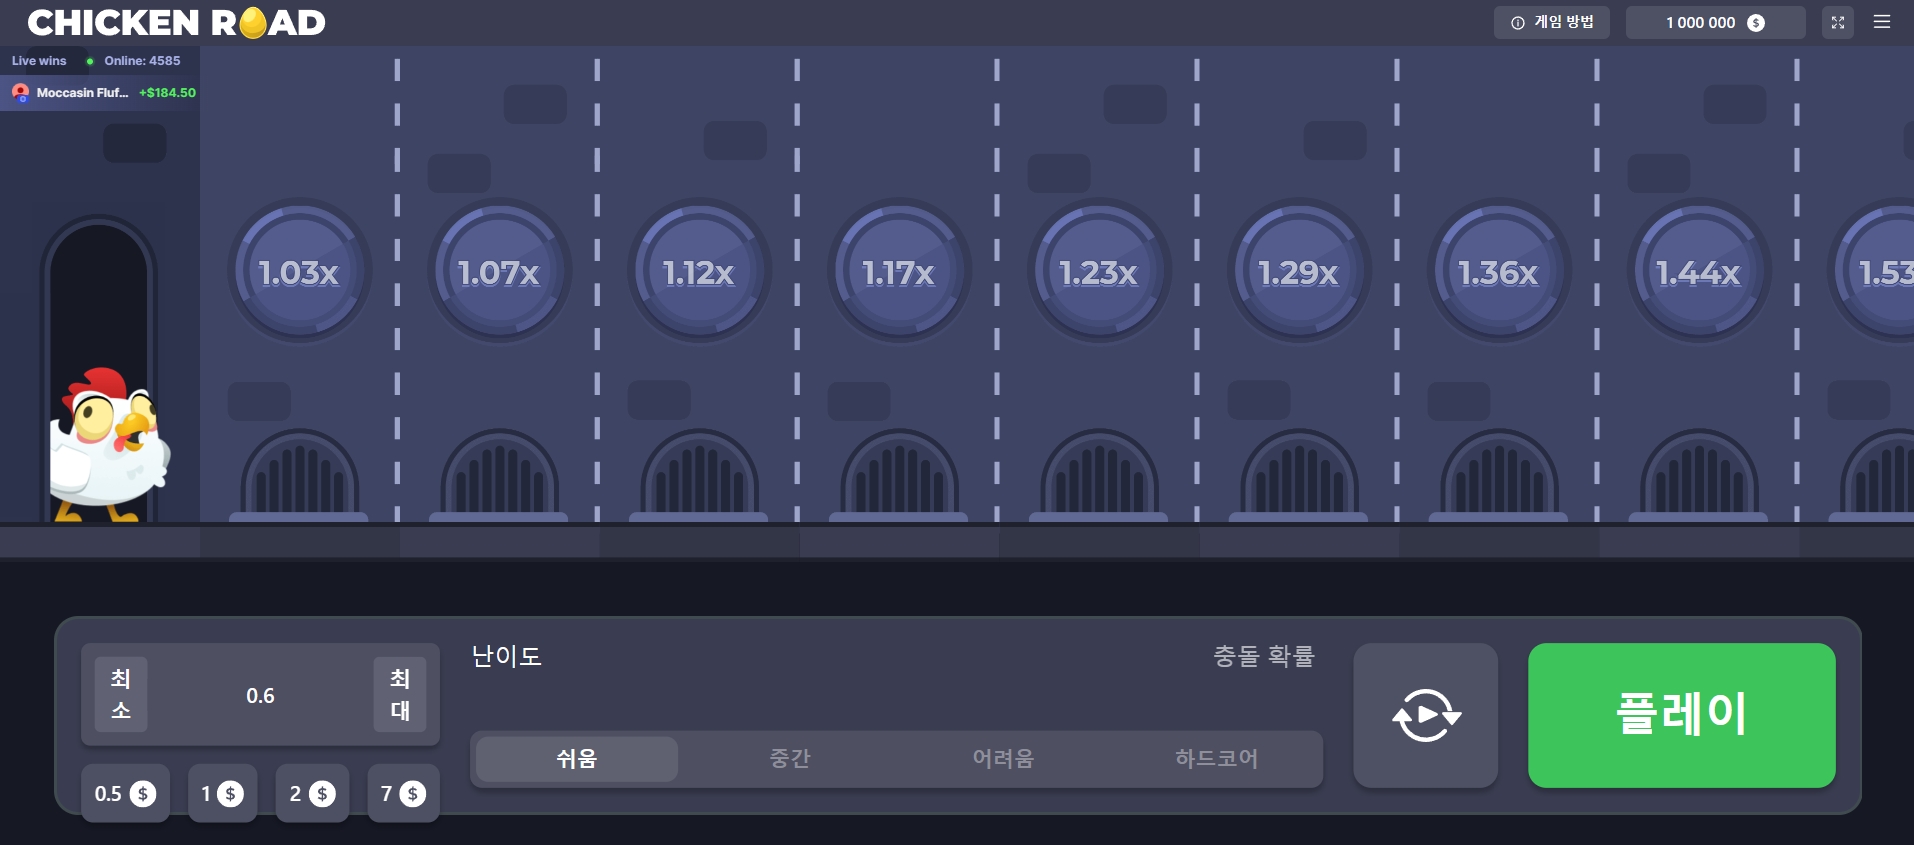This screenshot has width=1914, height=845.
Task: Choose the 7 dollar preset bet
Action: (403, 794)
